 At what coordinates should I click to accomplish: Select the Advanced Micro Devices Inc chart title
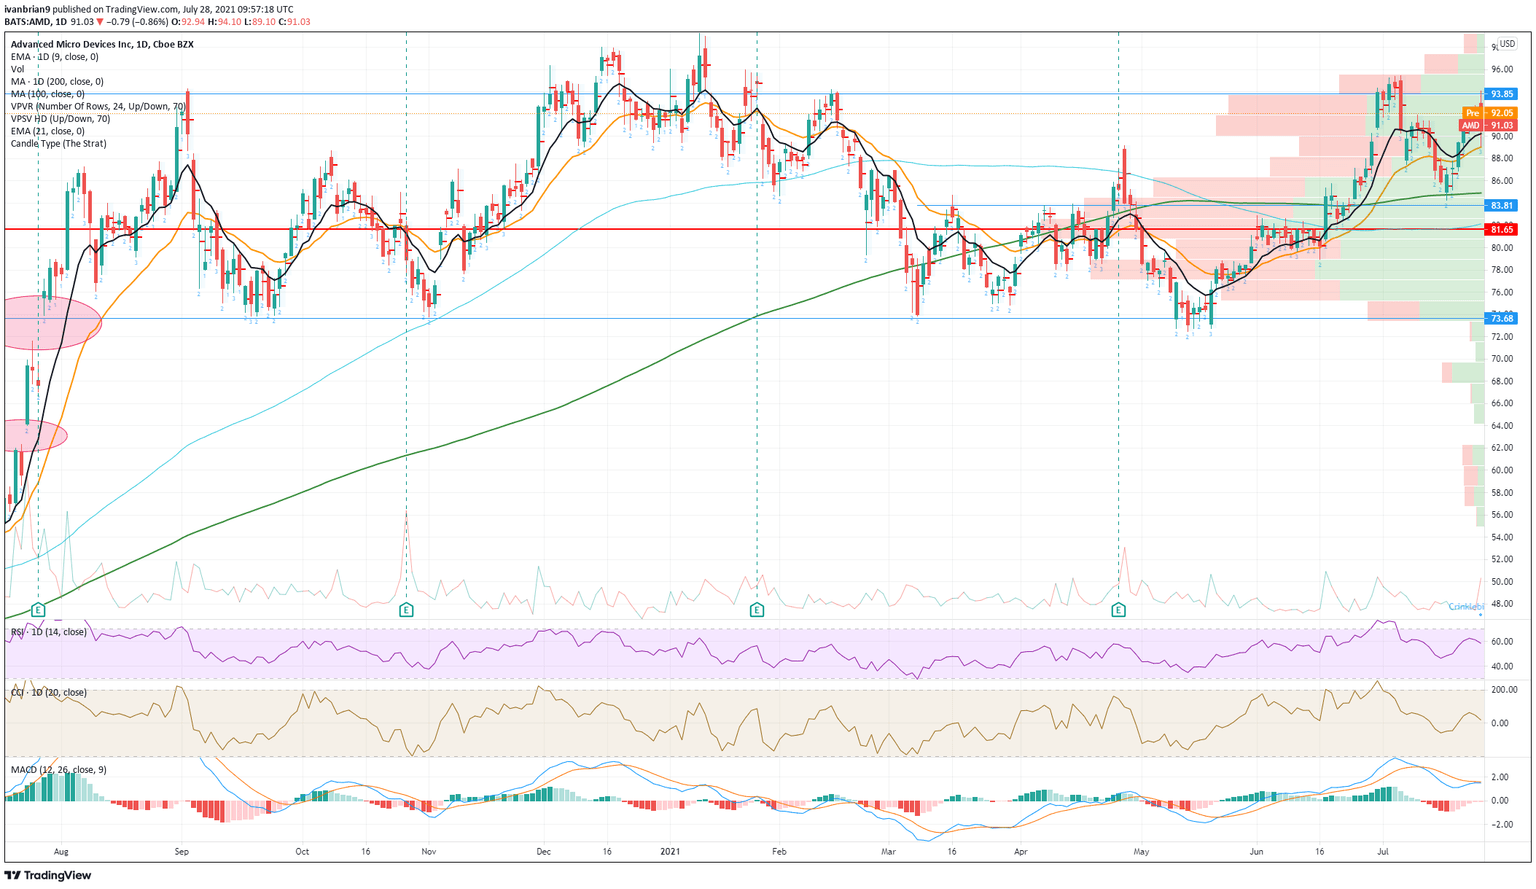pos(102,44)
